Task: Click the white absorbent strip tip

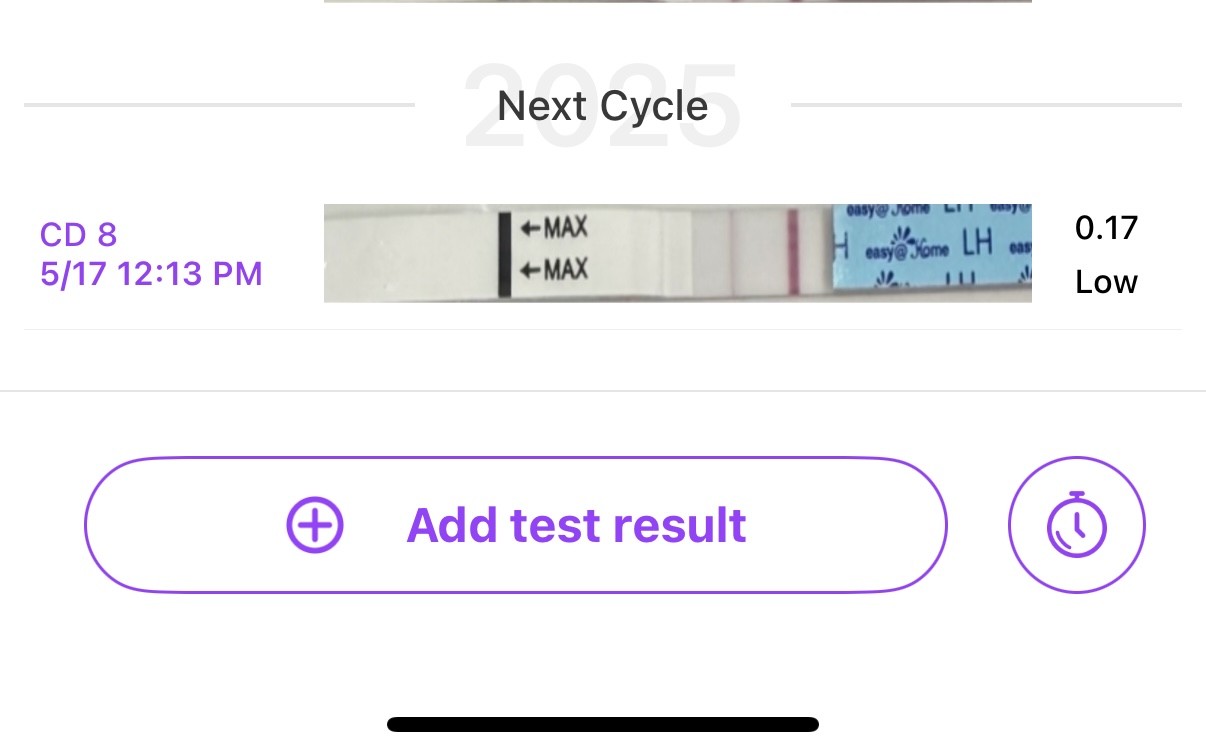Action: (x=410, y=254)
